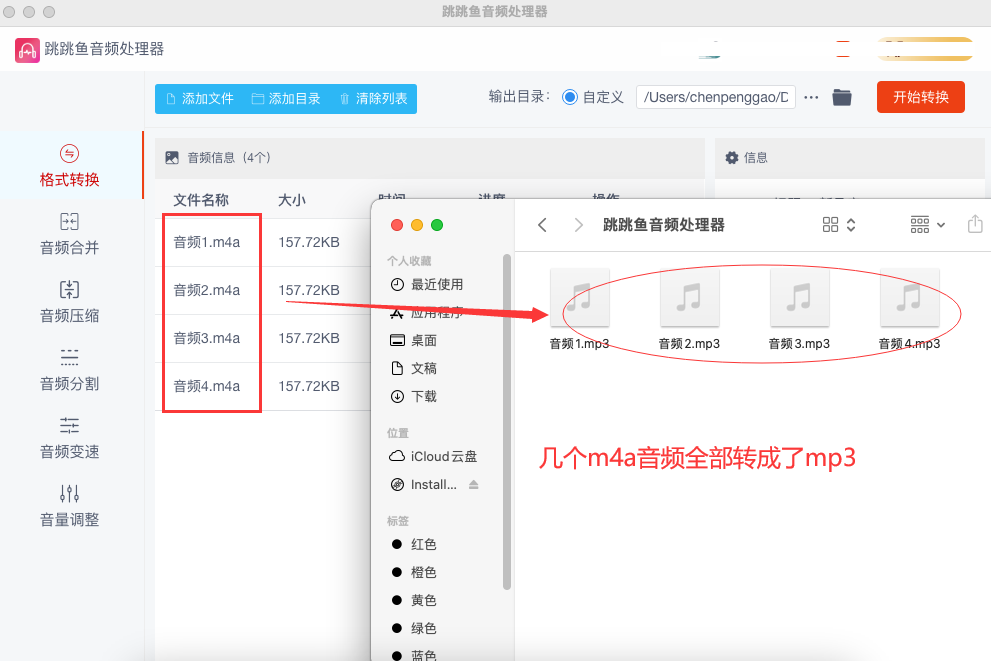Select the 音频1.mp3 file thumbnail

[x=579, y=298]
